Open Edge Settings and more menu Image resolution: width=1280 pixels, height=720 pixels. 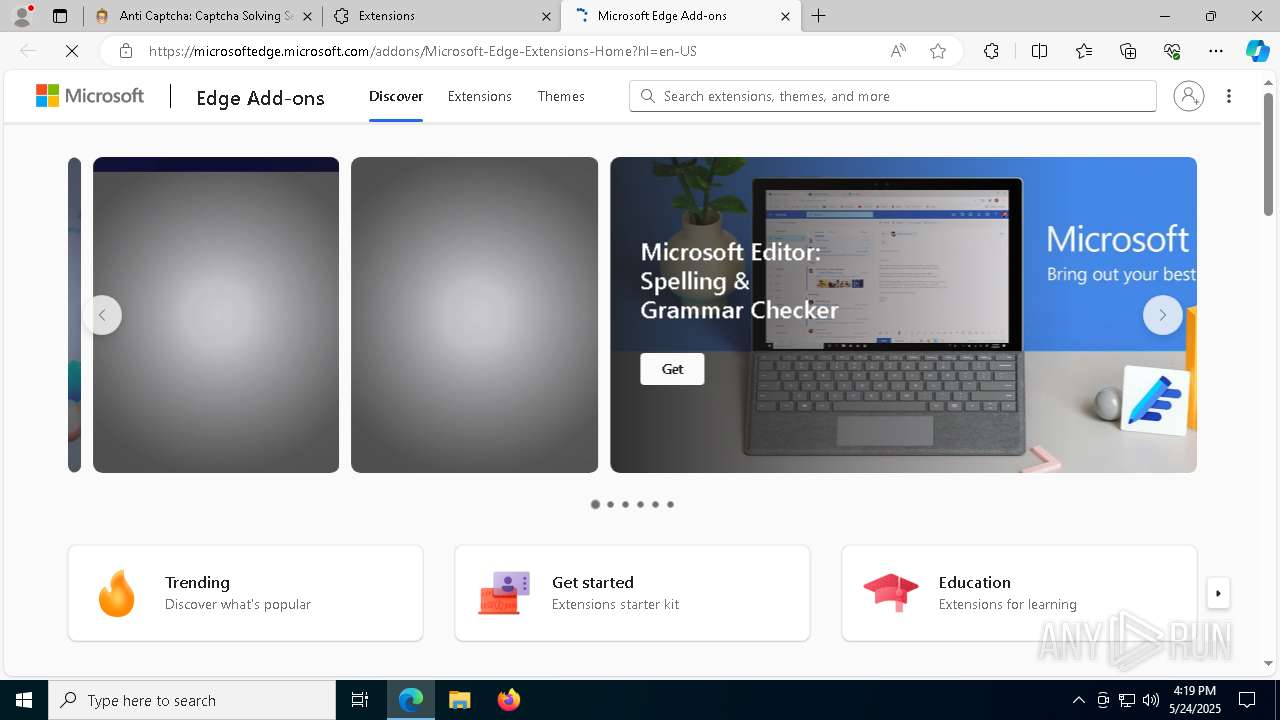[x=1216, y=51]
